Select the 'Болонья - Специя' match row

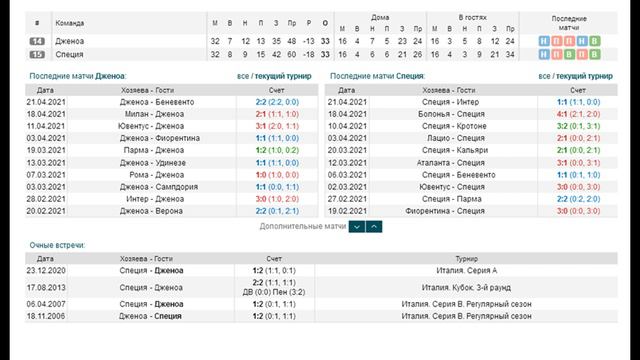tap(471, 114)
